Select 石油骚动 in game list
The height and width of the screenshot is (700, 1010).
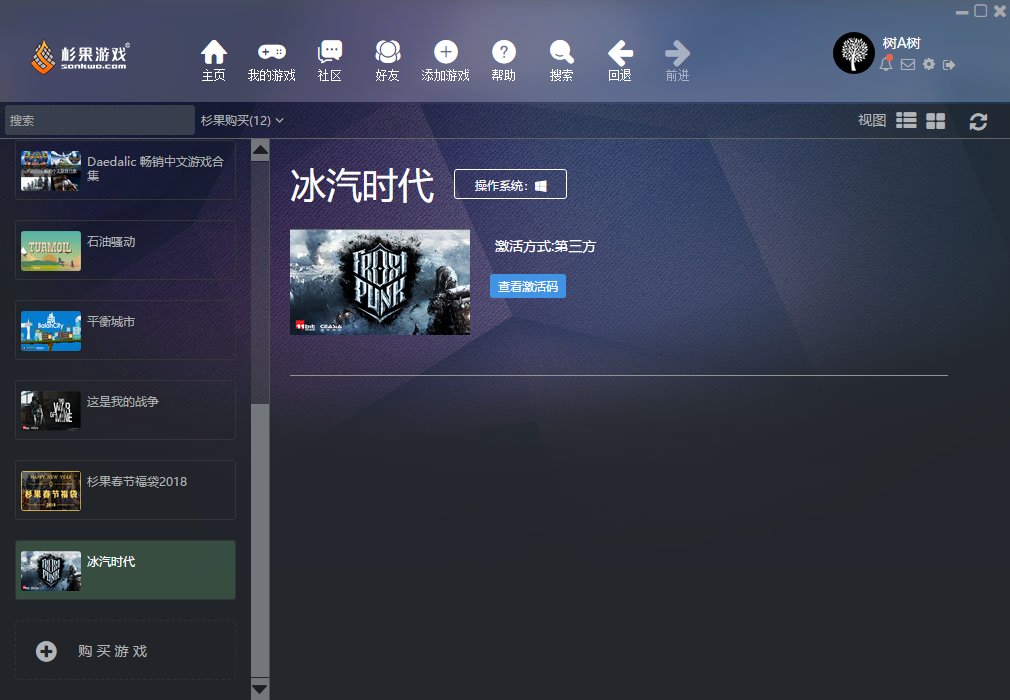126,250
